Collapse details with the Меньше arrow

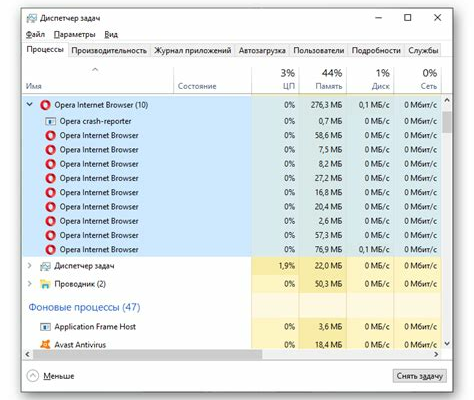pyautogui.click(x=33, y=376)
